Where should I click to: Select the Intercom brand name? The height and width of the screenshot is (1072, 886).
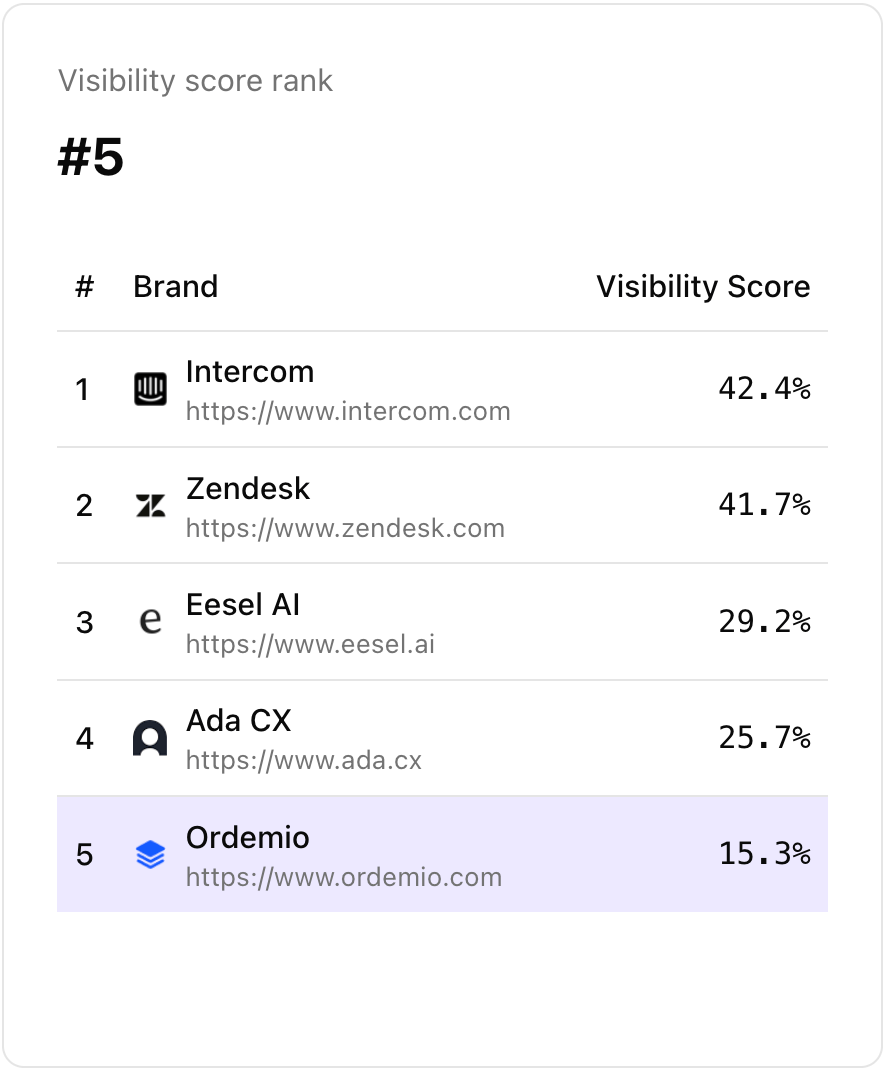pyautogui.click(x=250, y=371)
